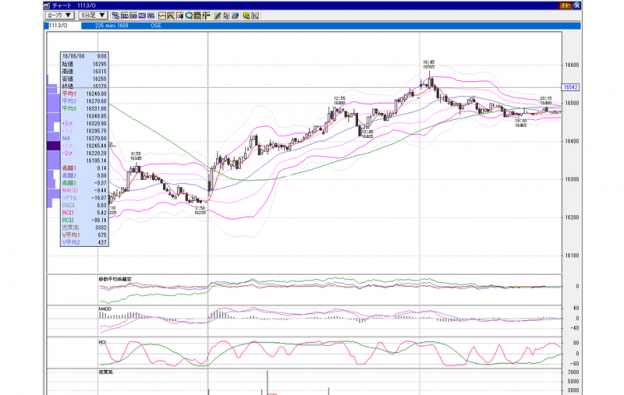The height and width of the screenshot is (395, 624).
Task: Select the green pencil draw-line tool
Action: click(x=217, y=16)
